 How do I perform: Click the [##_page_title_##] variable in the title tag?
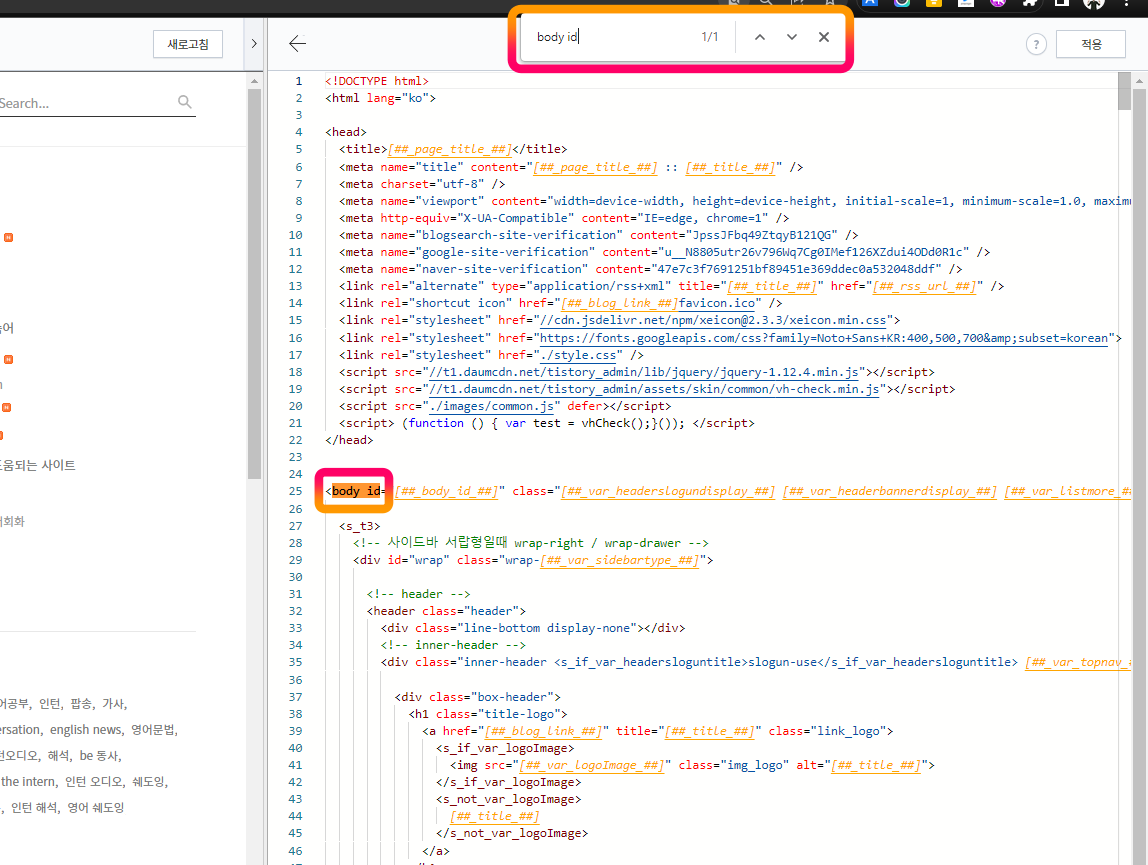point(450,149)
